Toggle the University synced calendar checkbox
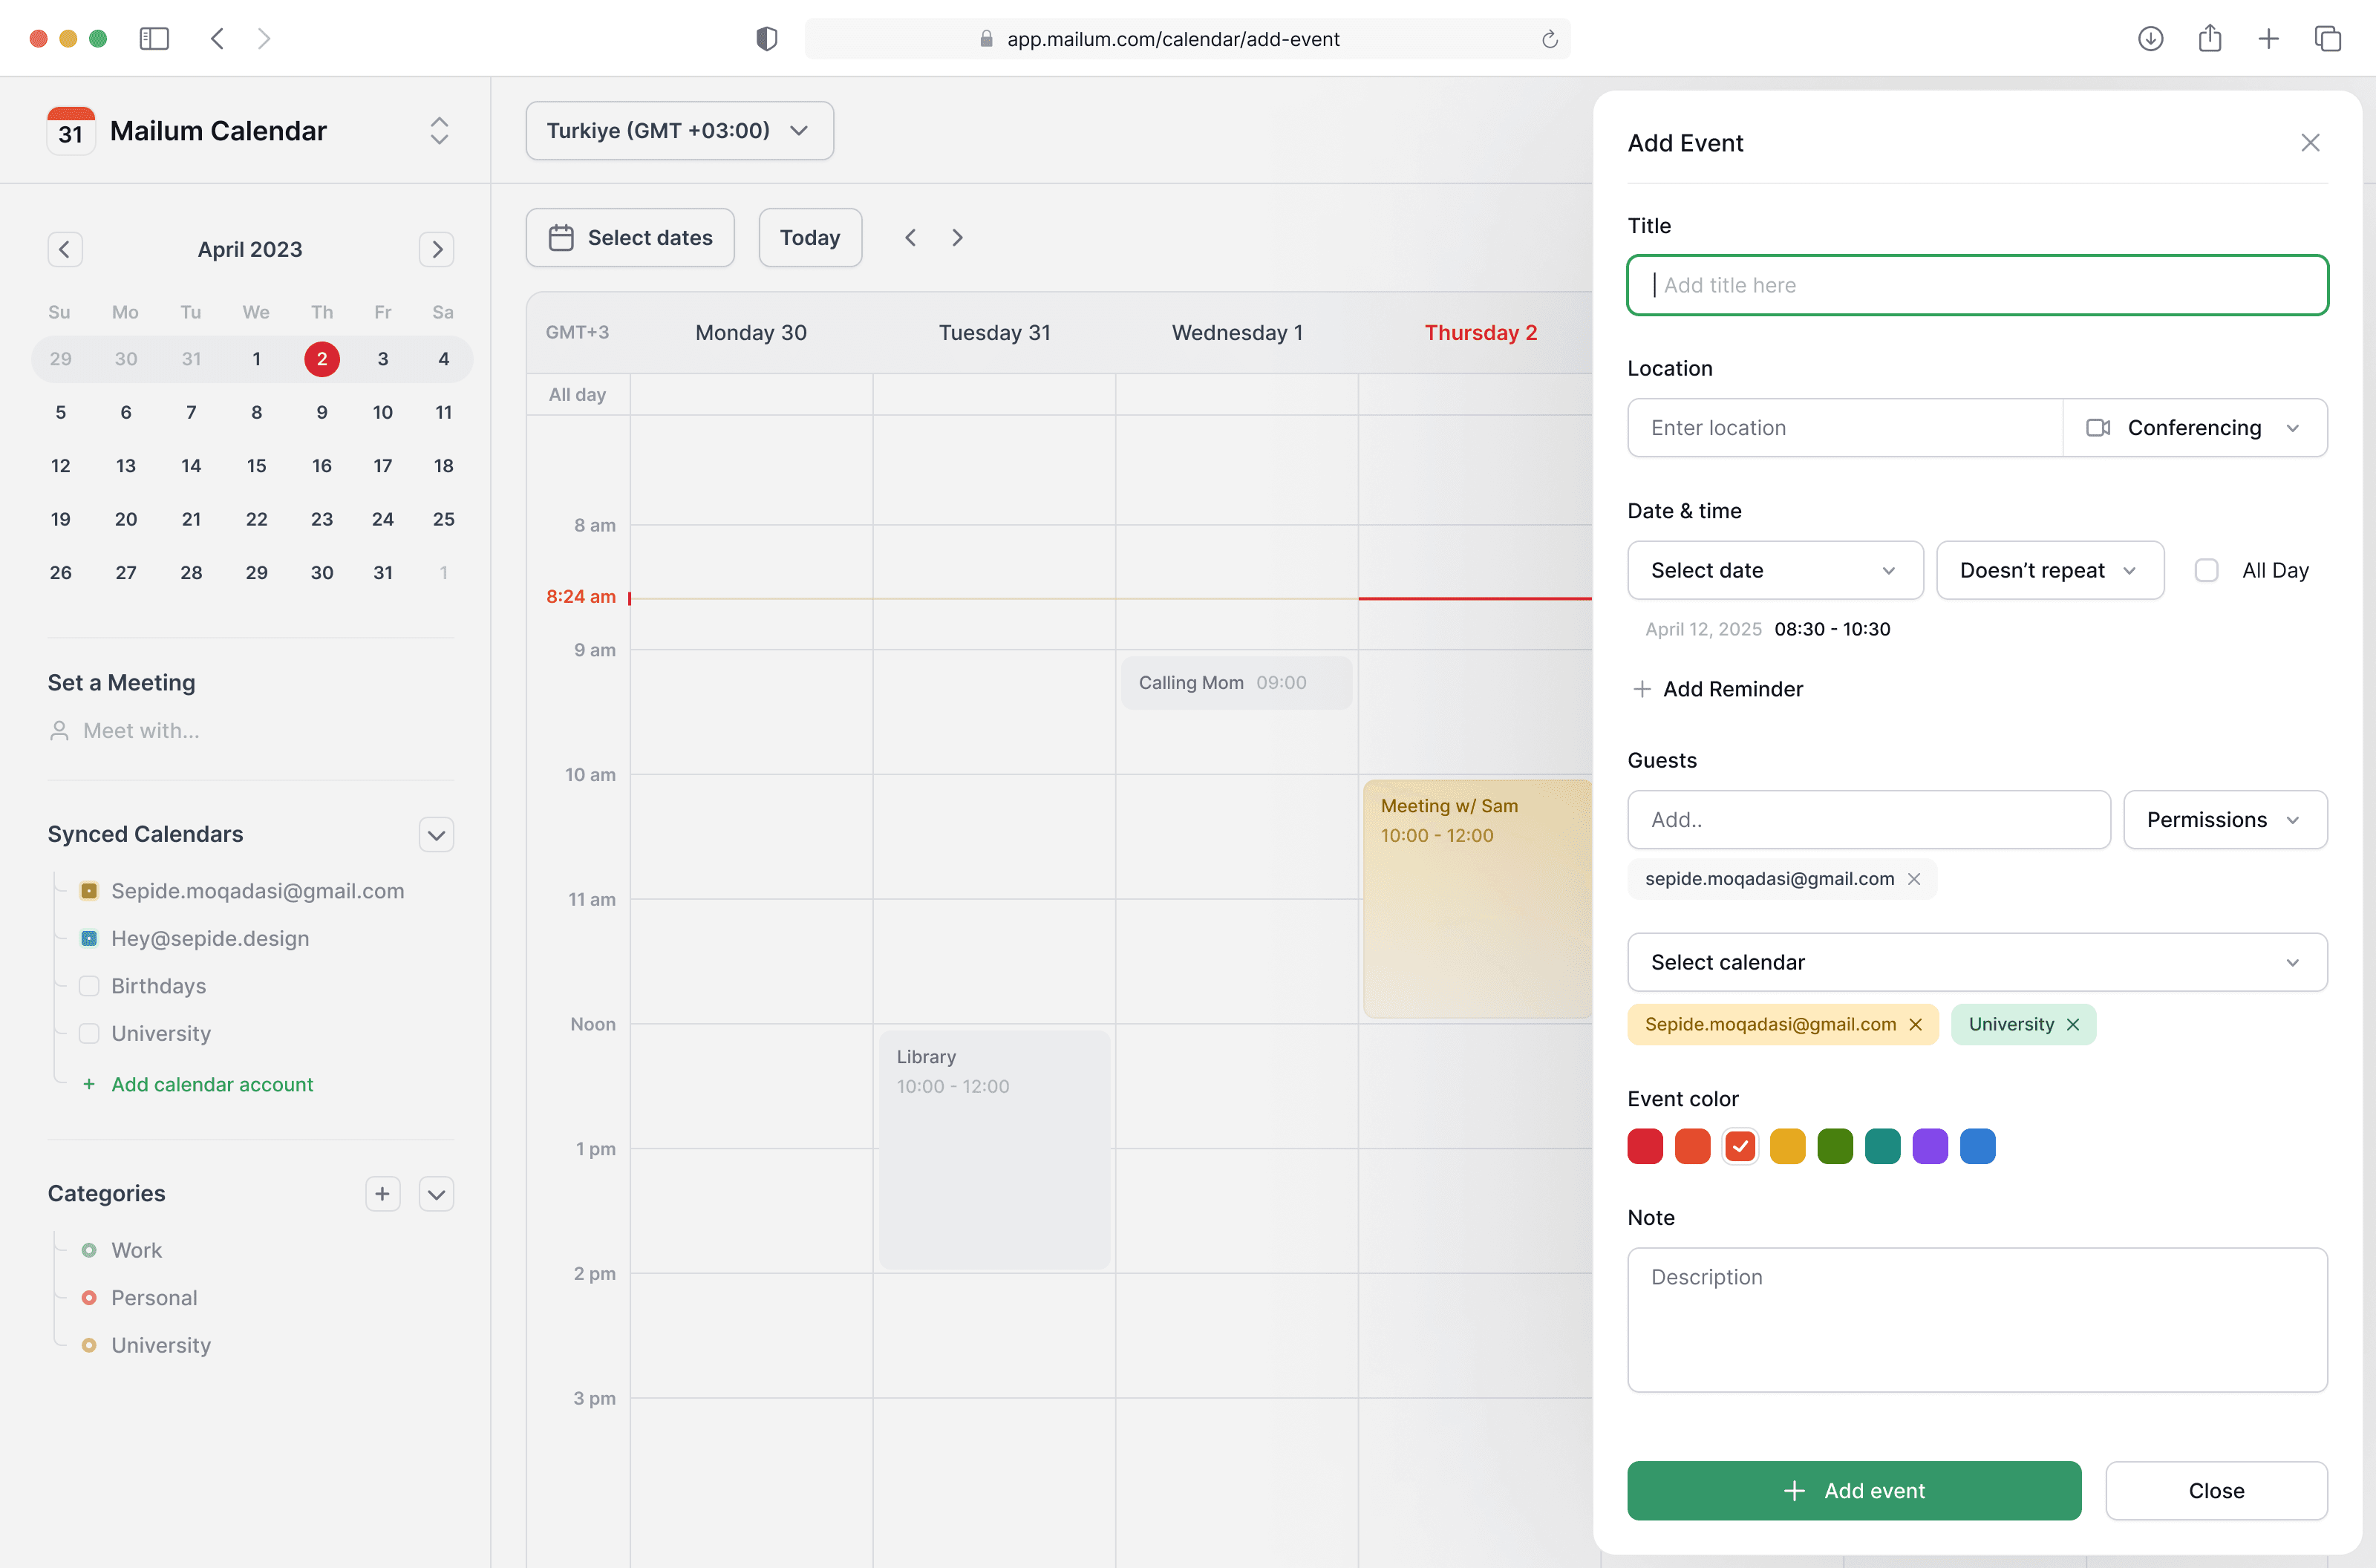This screenshot has height=1568, width=2376. [89, 1033]
